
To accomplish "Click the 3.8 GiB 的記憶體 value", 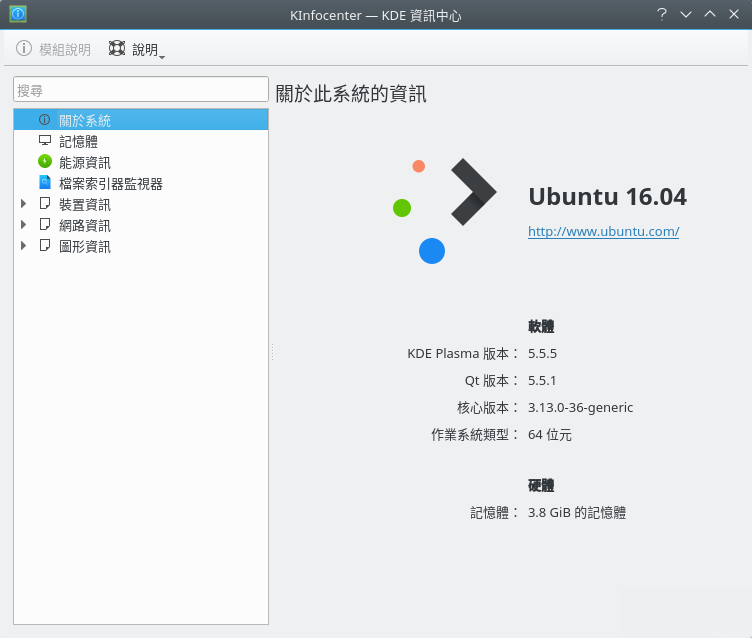I will [x=577, y=512].
